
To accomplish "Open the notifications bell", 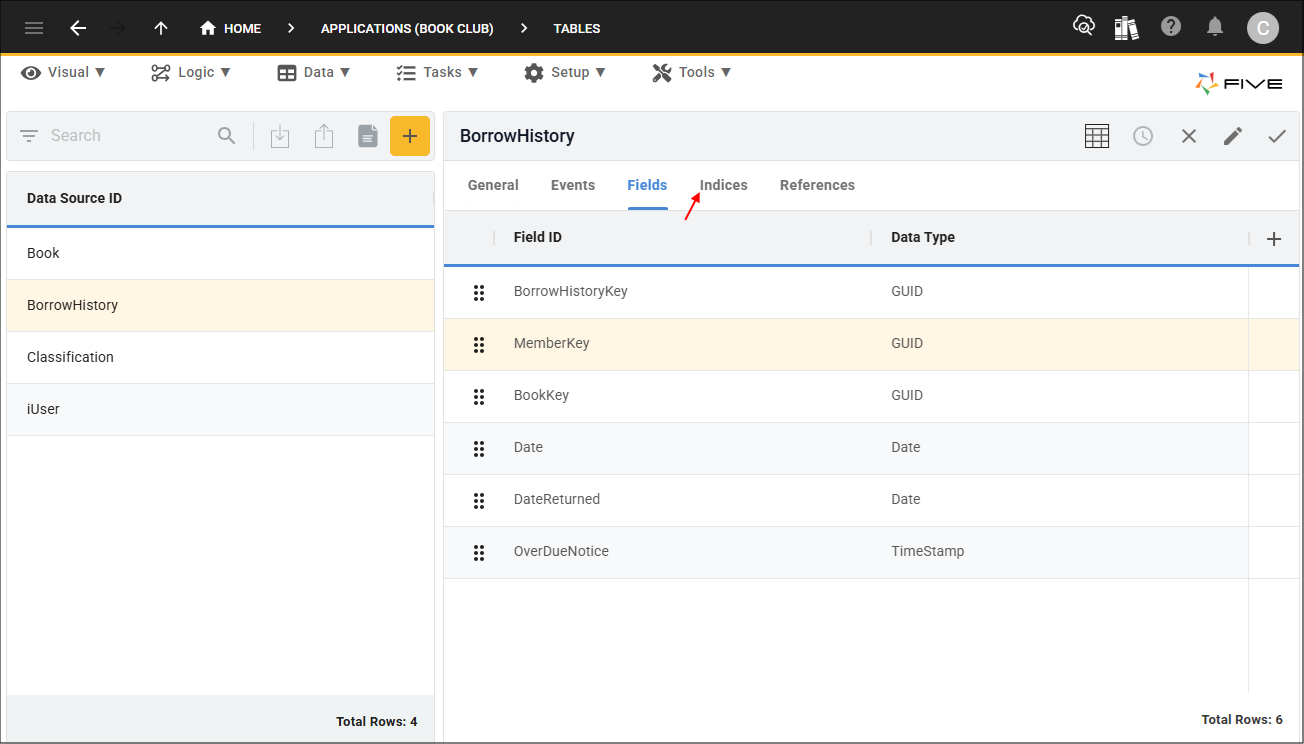I will [x=1216, y=27].
